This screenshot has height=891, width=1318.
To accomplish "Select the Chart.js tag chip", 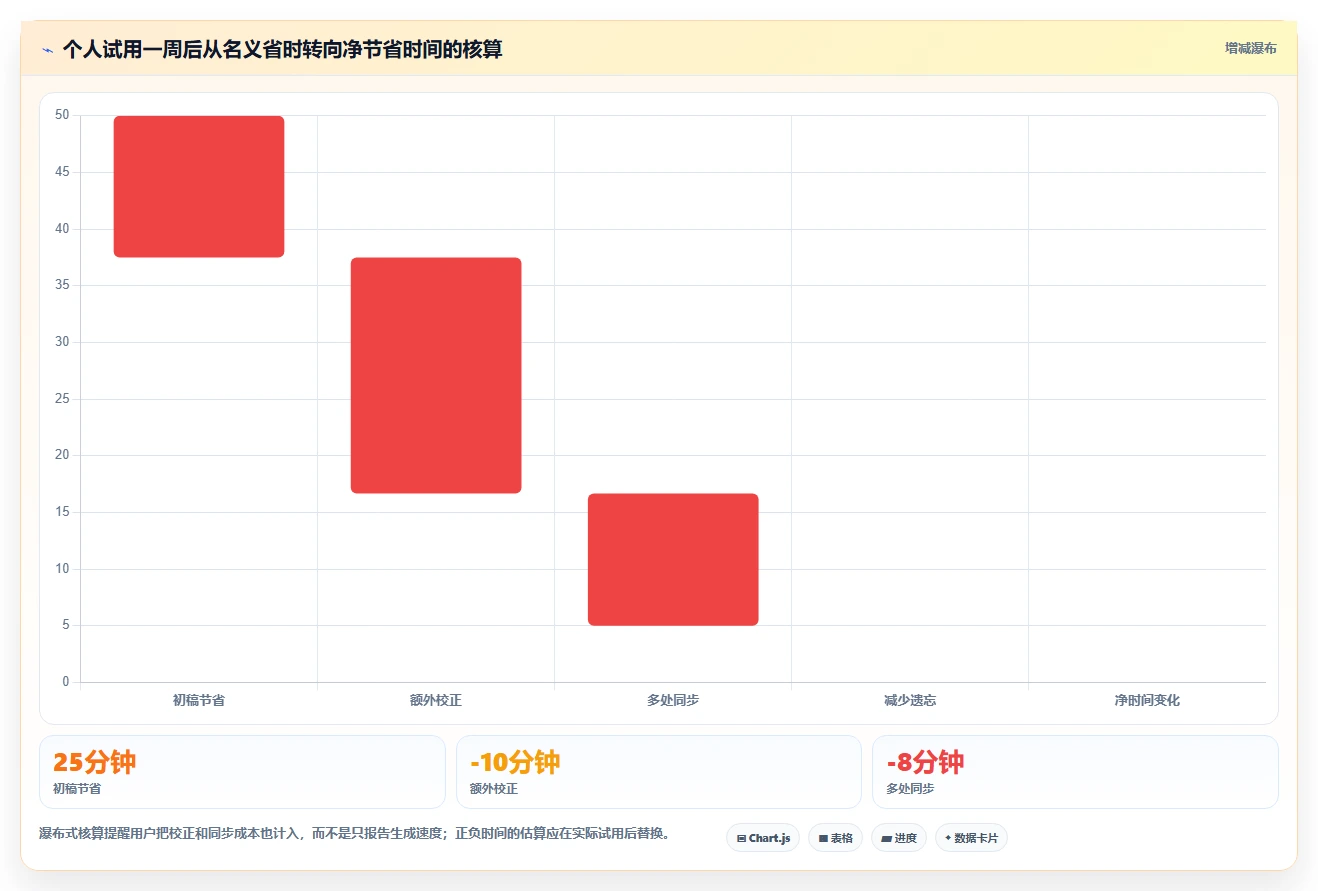I will click(x=763, y=838).
